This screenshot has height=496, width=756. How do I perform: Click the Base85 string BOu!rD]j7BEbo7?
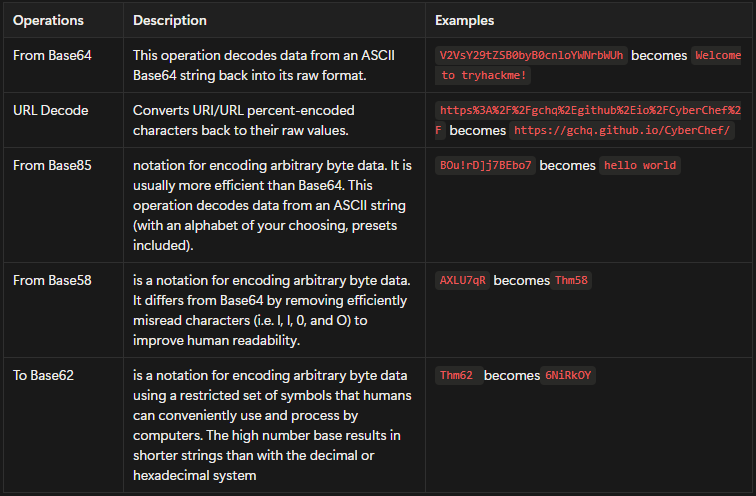pos(485,165)
